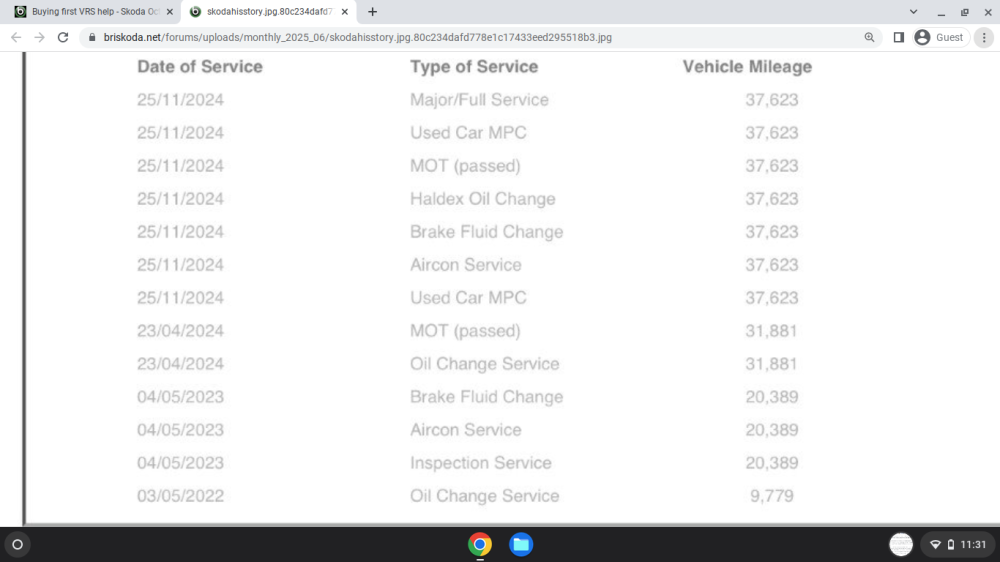Screen dimensions: 1000x562
Task: Click the 'Date of Service' column header
Action: coord(200,66)
